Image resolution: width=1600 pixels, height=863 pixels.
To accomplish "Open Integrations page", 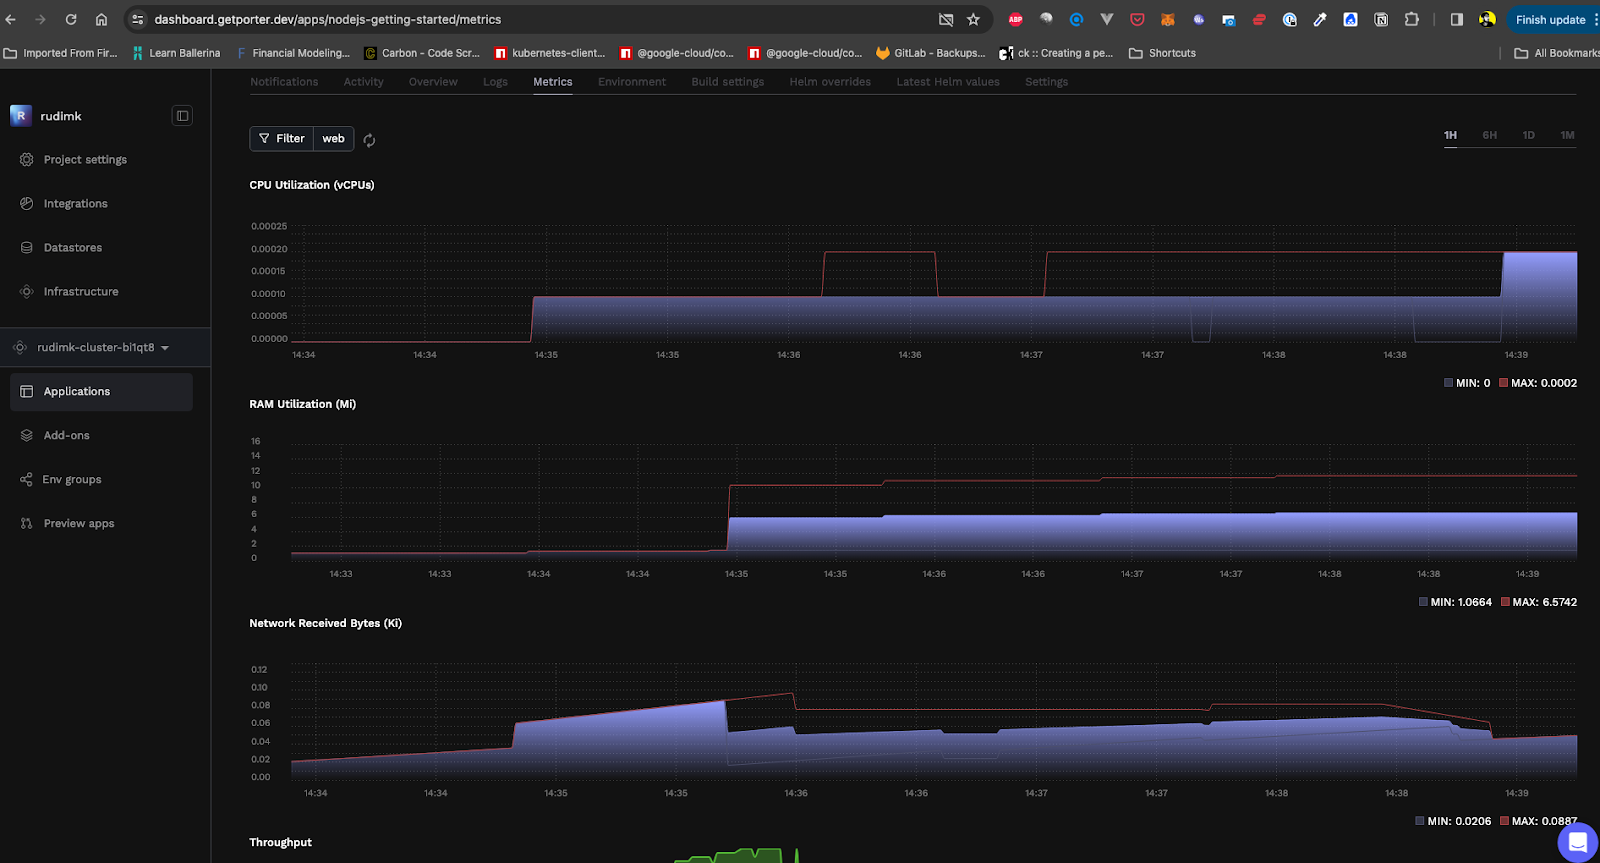I will [x=75, y=204].
